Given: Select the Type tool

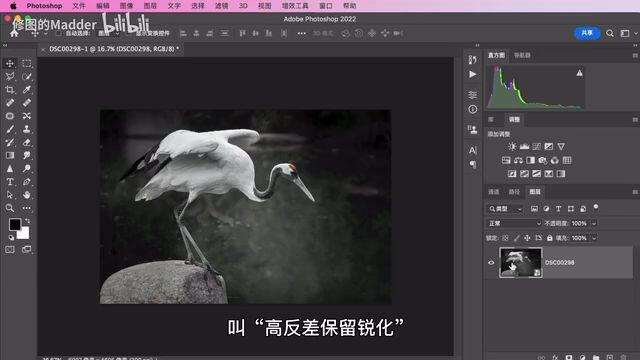Looking at the screenshot, I should 10,182.
